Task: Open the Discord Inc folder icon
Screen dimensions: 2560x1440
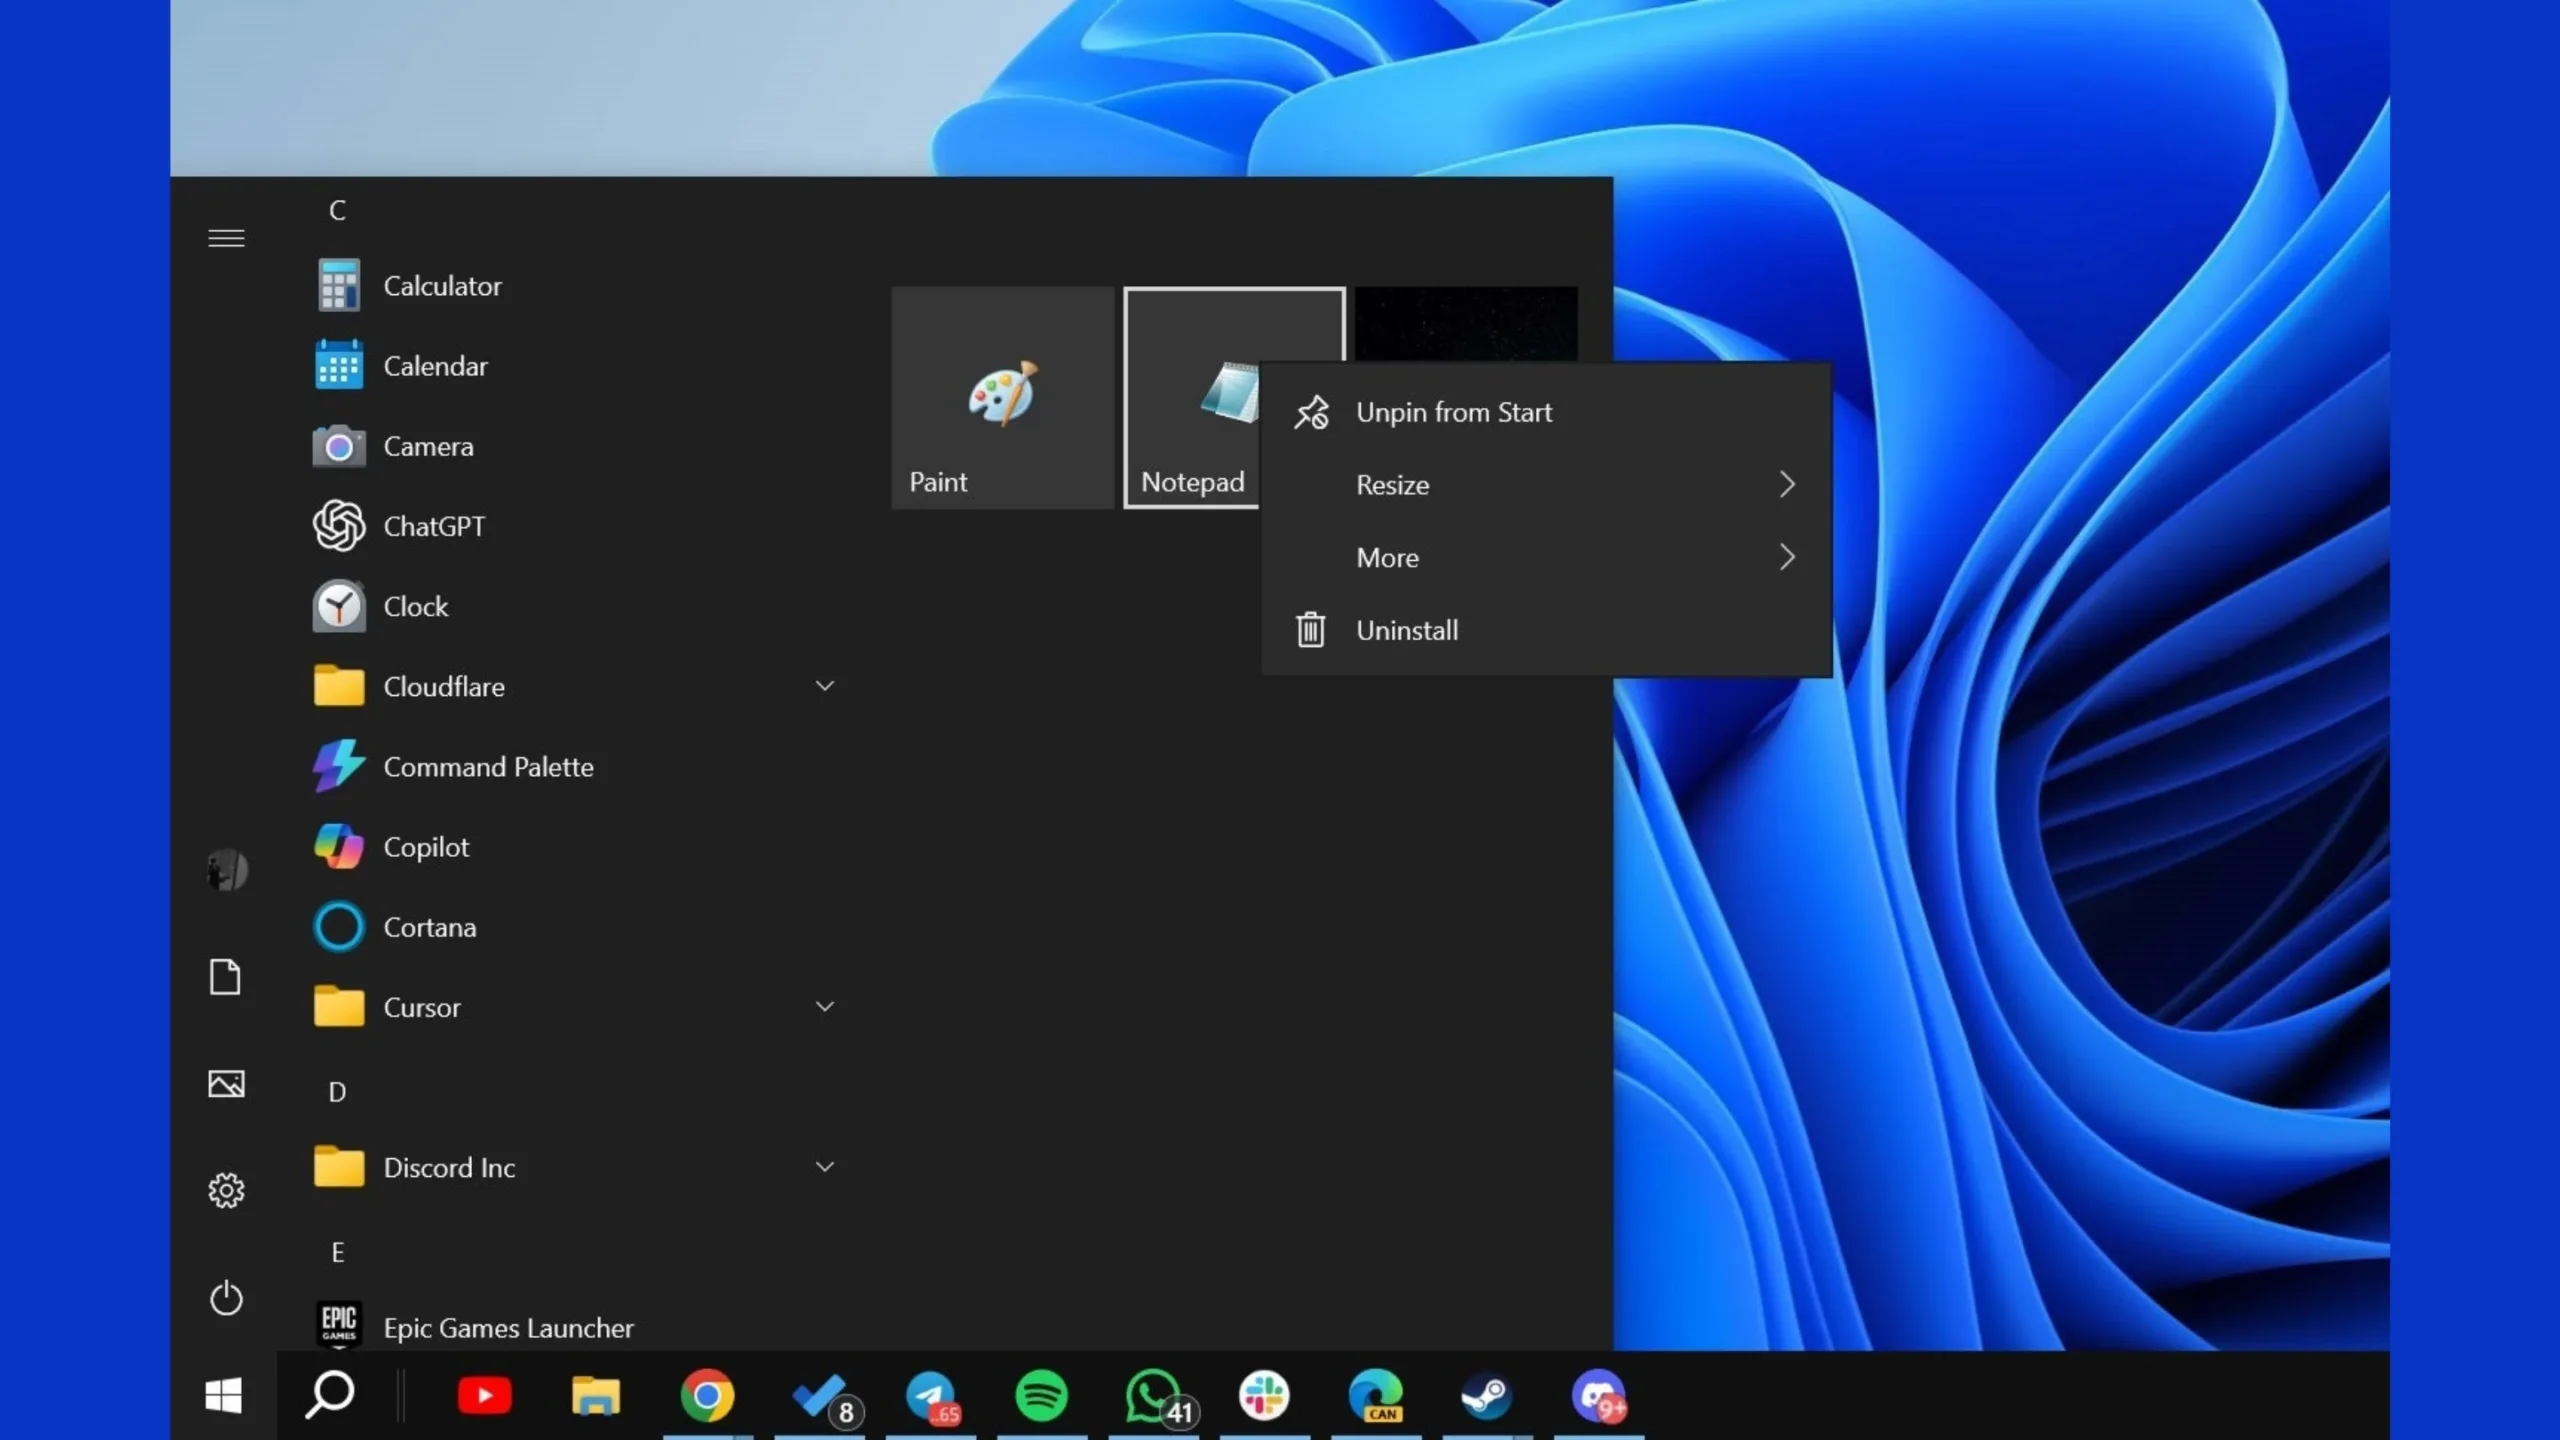Action: pyautogui.click(x=339, y=1166)
